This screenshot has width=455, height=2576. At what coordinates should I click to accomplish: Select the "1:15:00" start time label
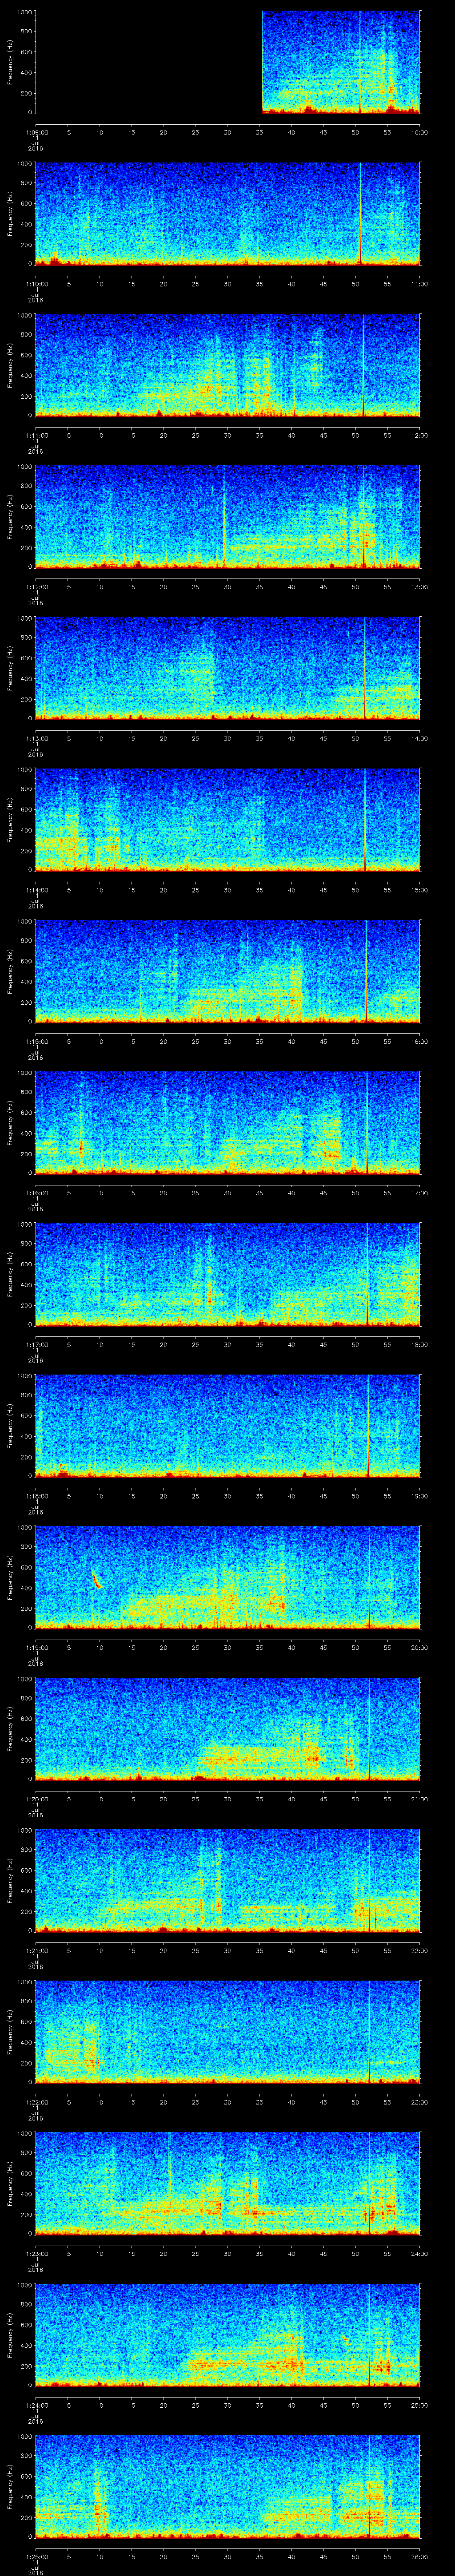tap(36, 1041)
